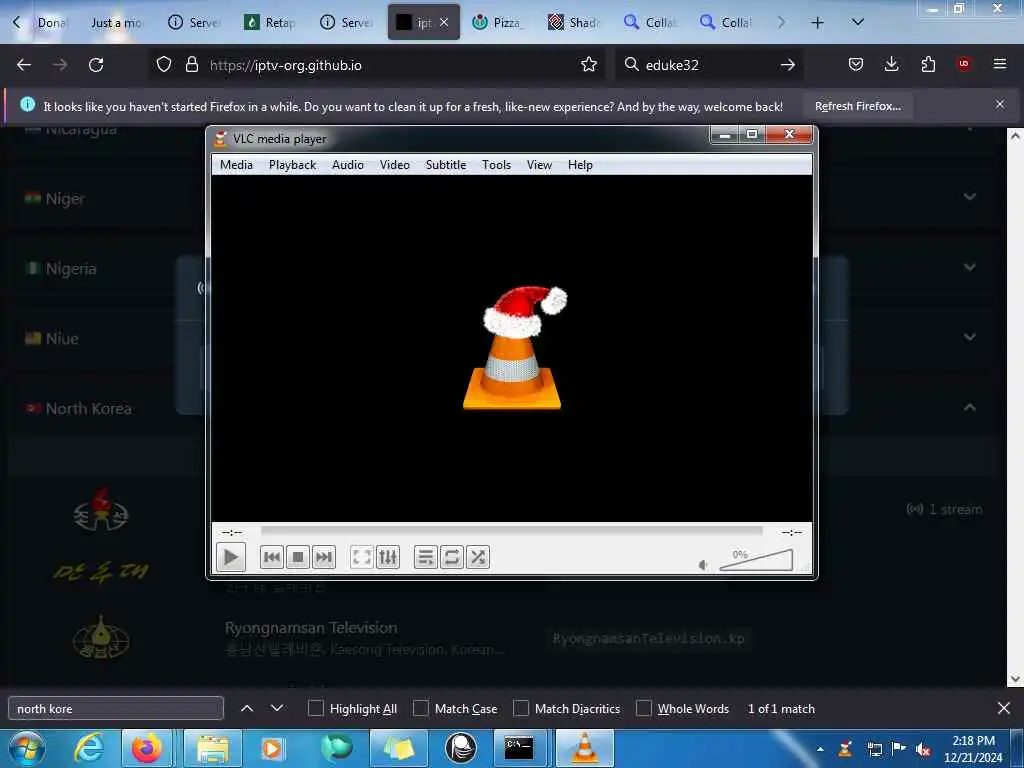Click Ryongnamsan Television channel name
The image size is (1024, 768).
311,628
